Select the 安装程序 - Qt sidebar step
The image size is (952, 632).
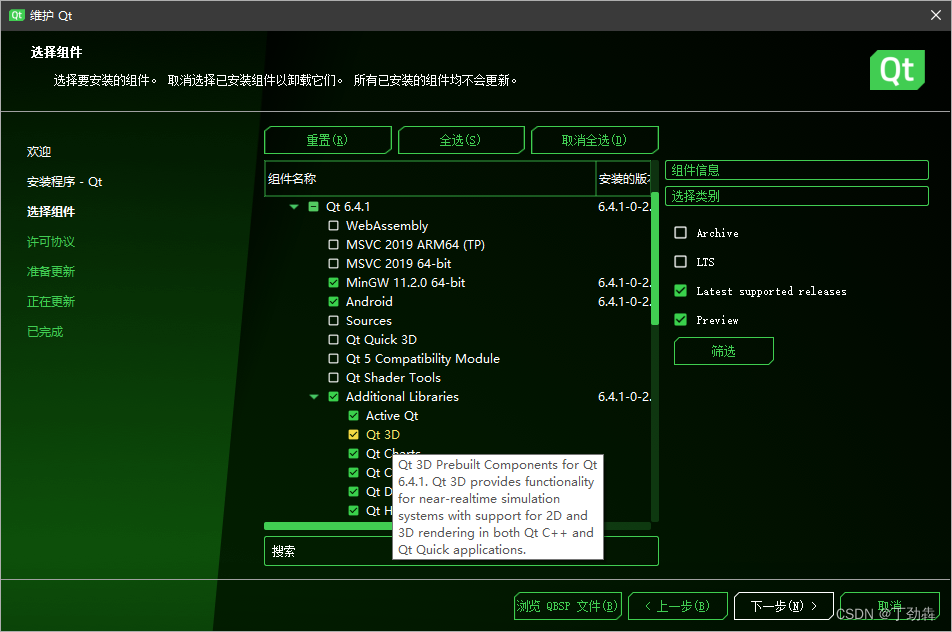point(64,182)
